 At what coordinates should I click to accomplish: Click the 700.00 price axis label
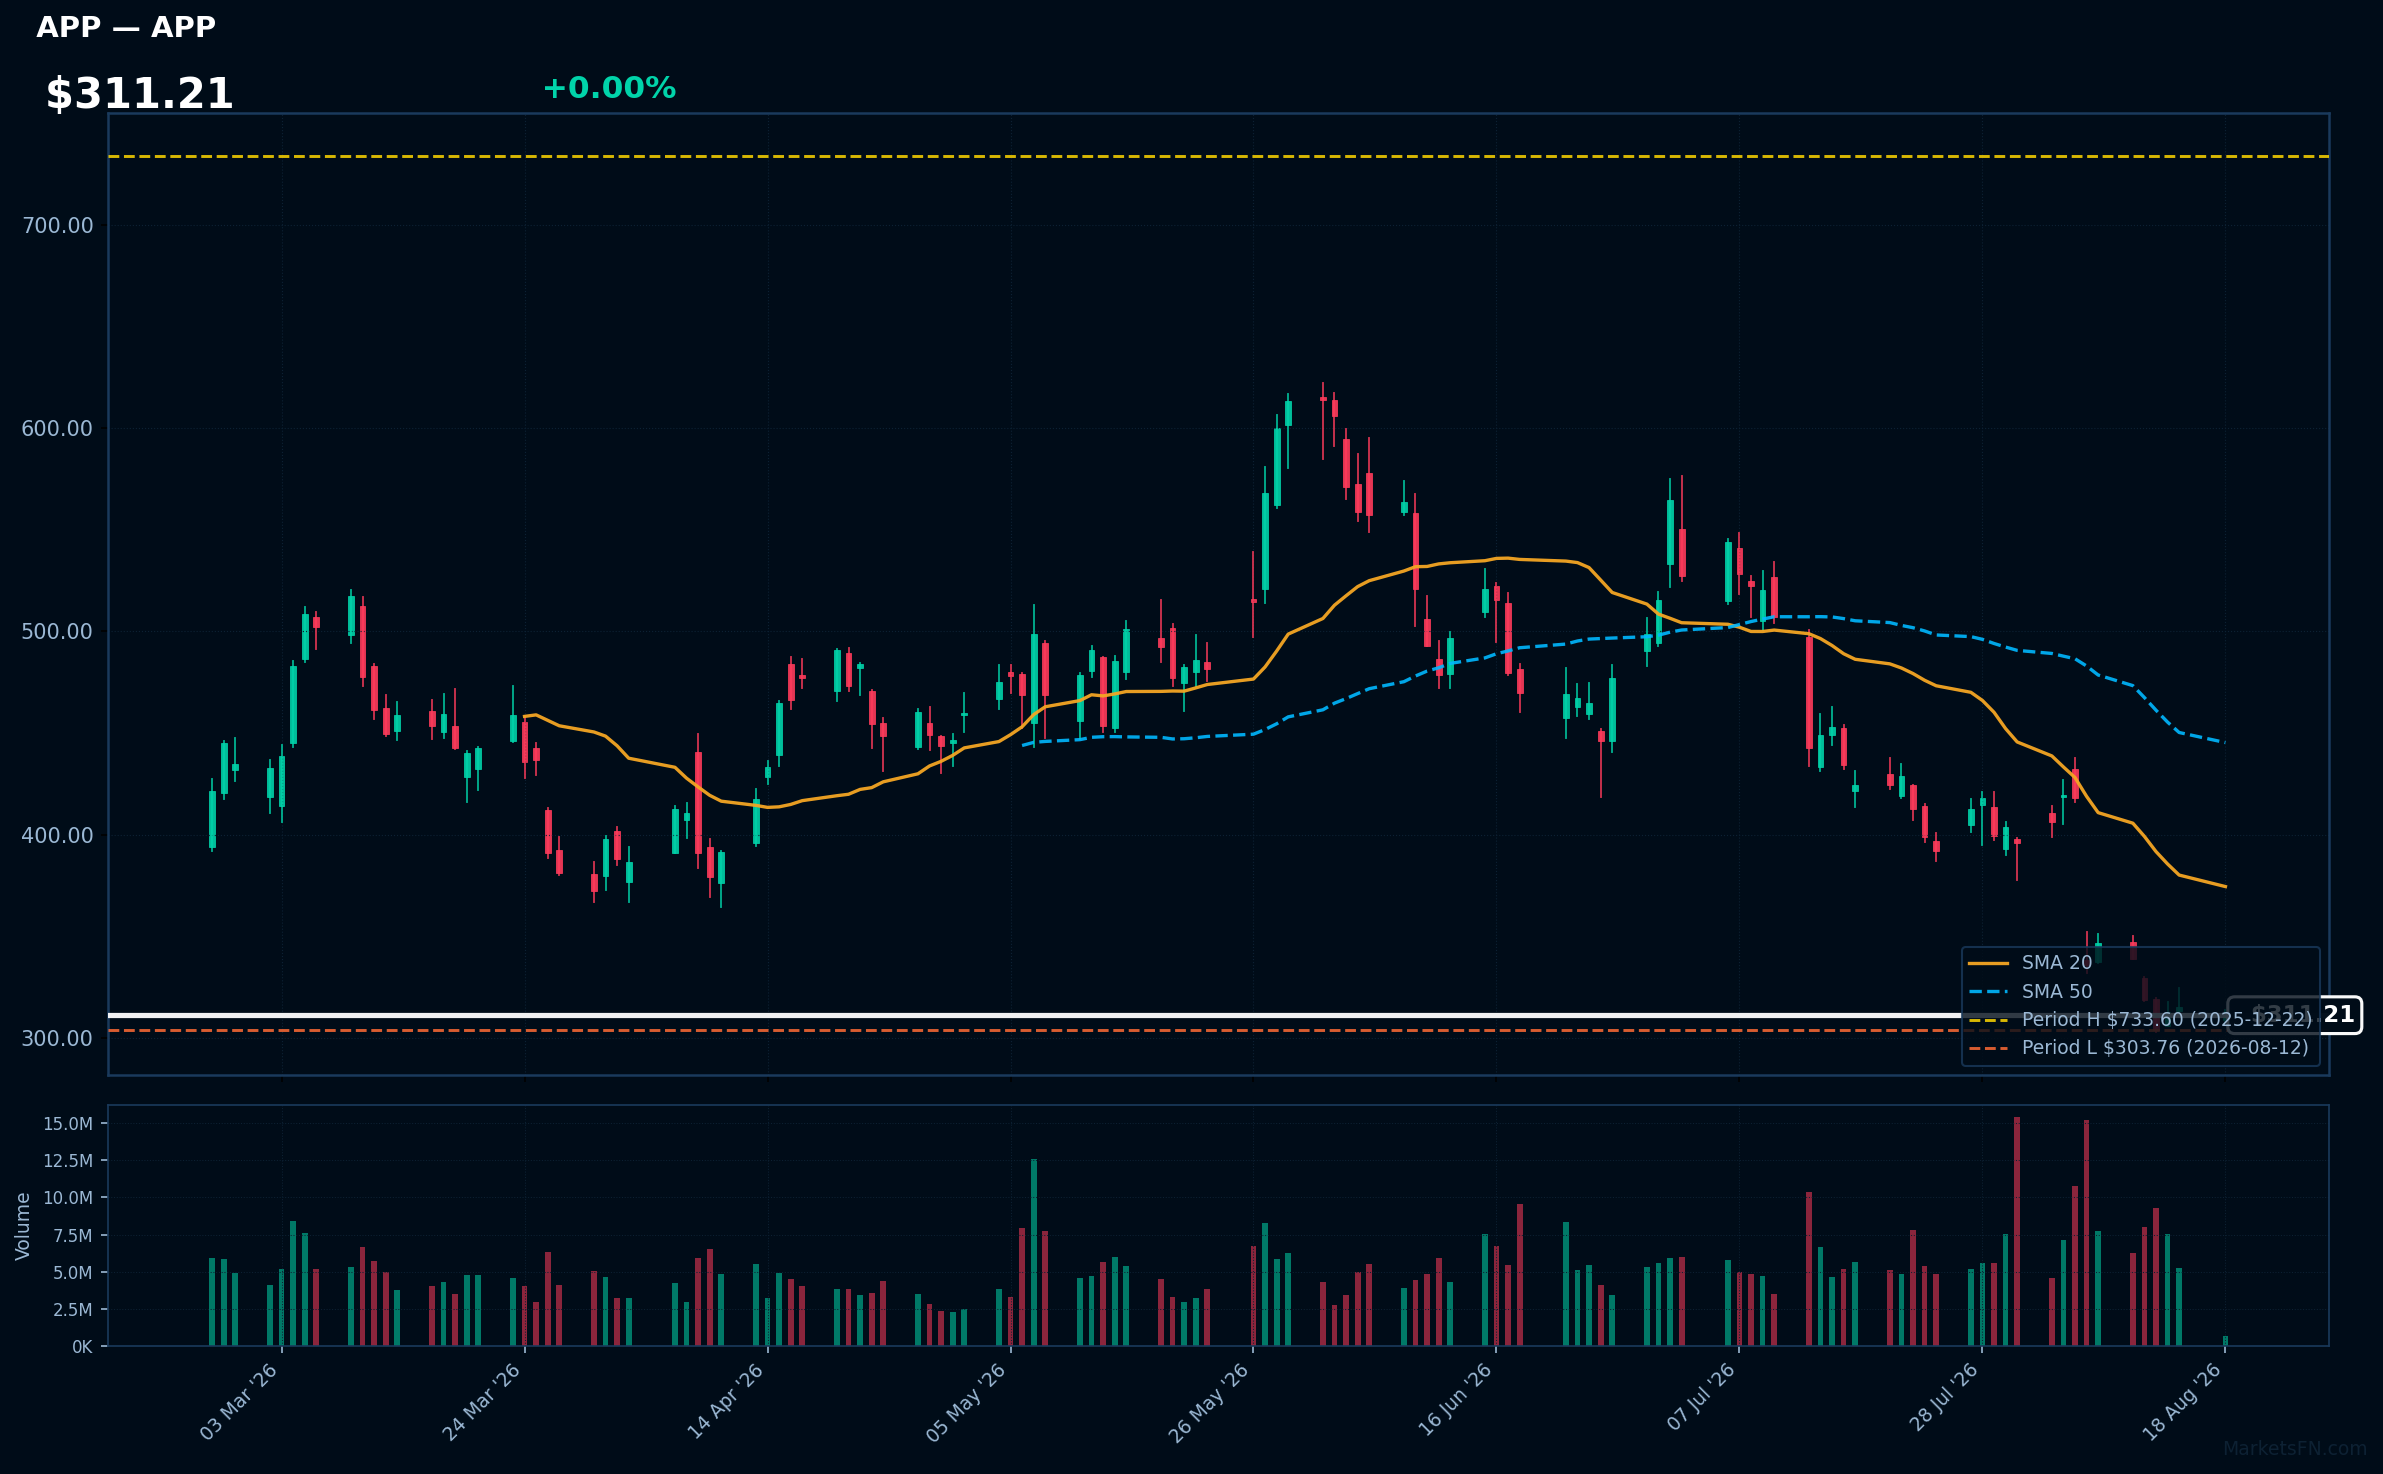pyautogui.click(x=57, y=225)
